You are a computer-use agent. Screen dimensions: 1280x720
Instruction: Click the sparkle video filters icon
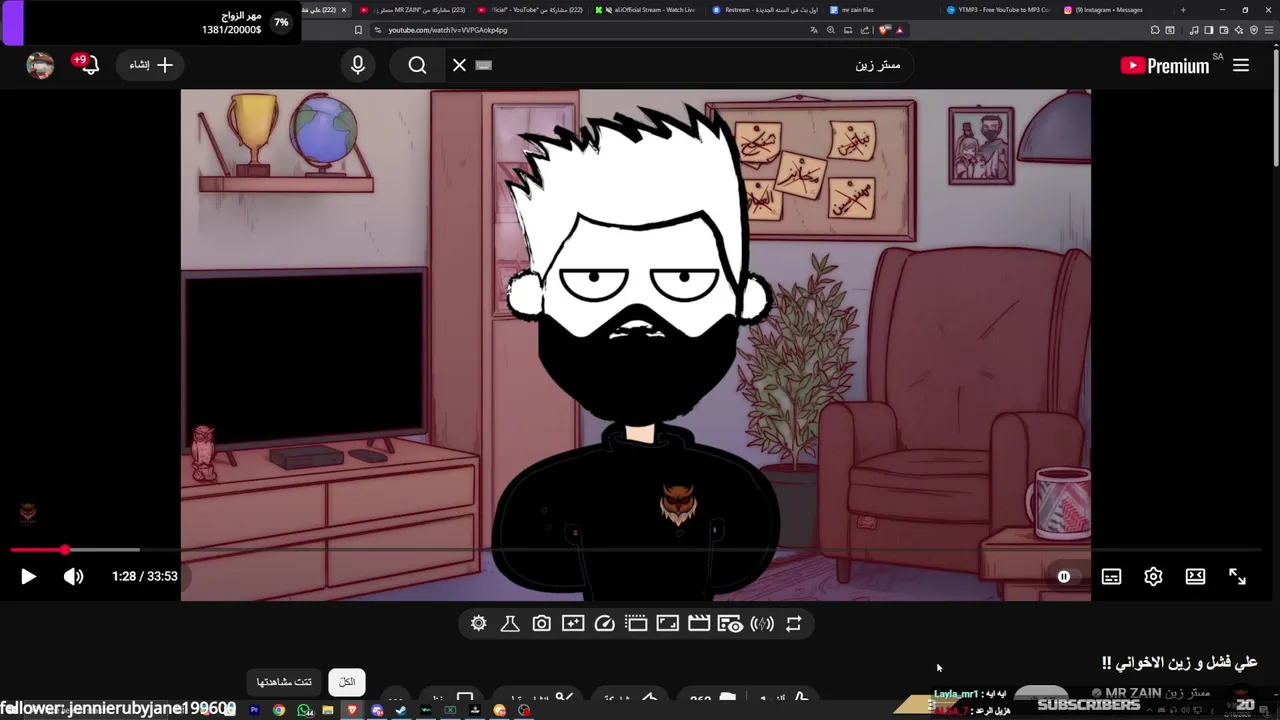click(x=573, y=623)
